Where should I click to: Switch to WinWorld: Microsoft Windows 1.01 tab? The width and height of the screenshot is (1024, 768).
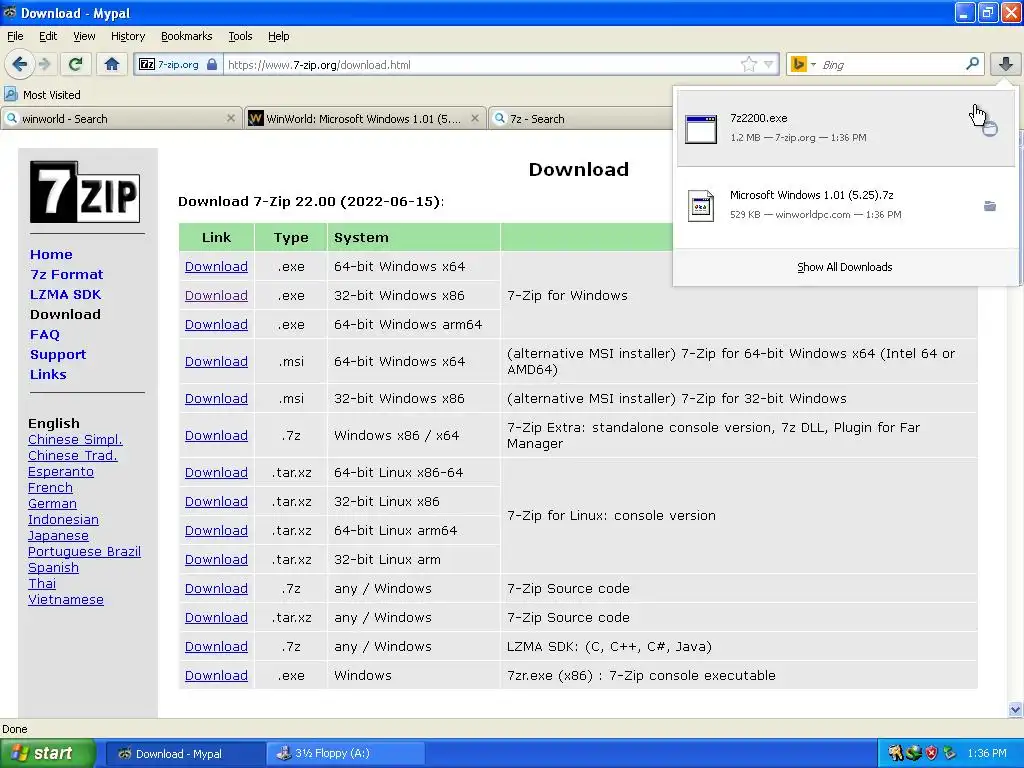(x=365, y=118)
